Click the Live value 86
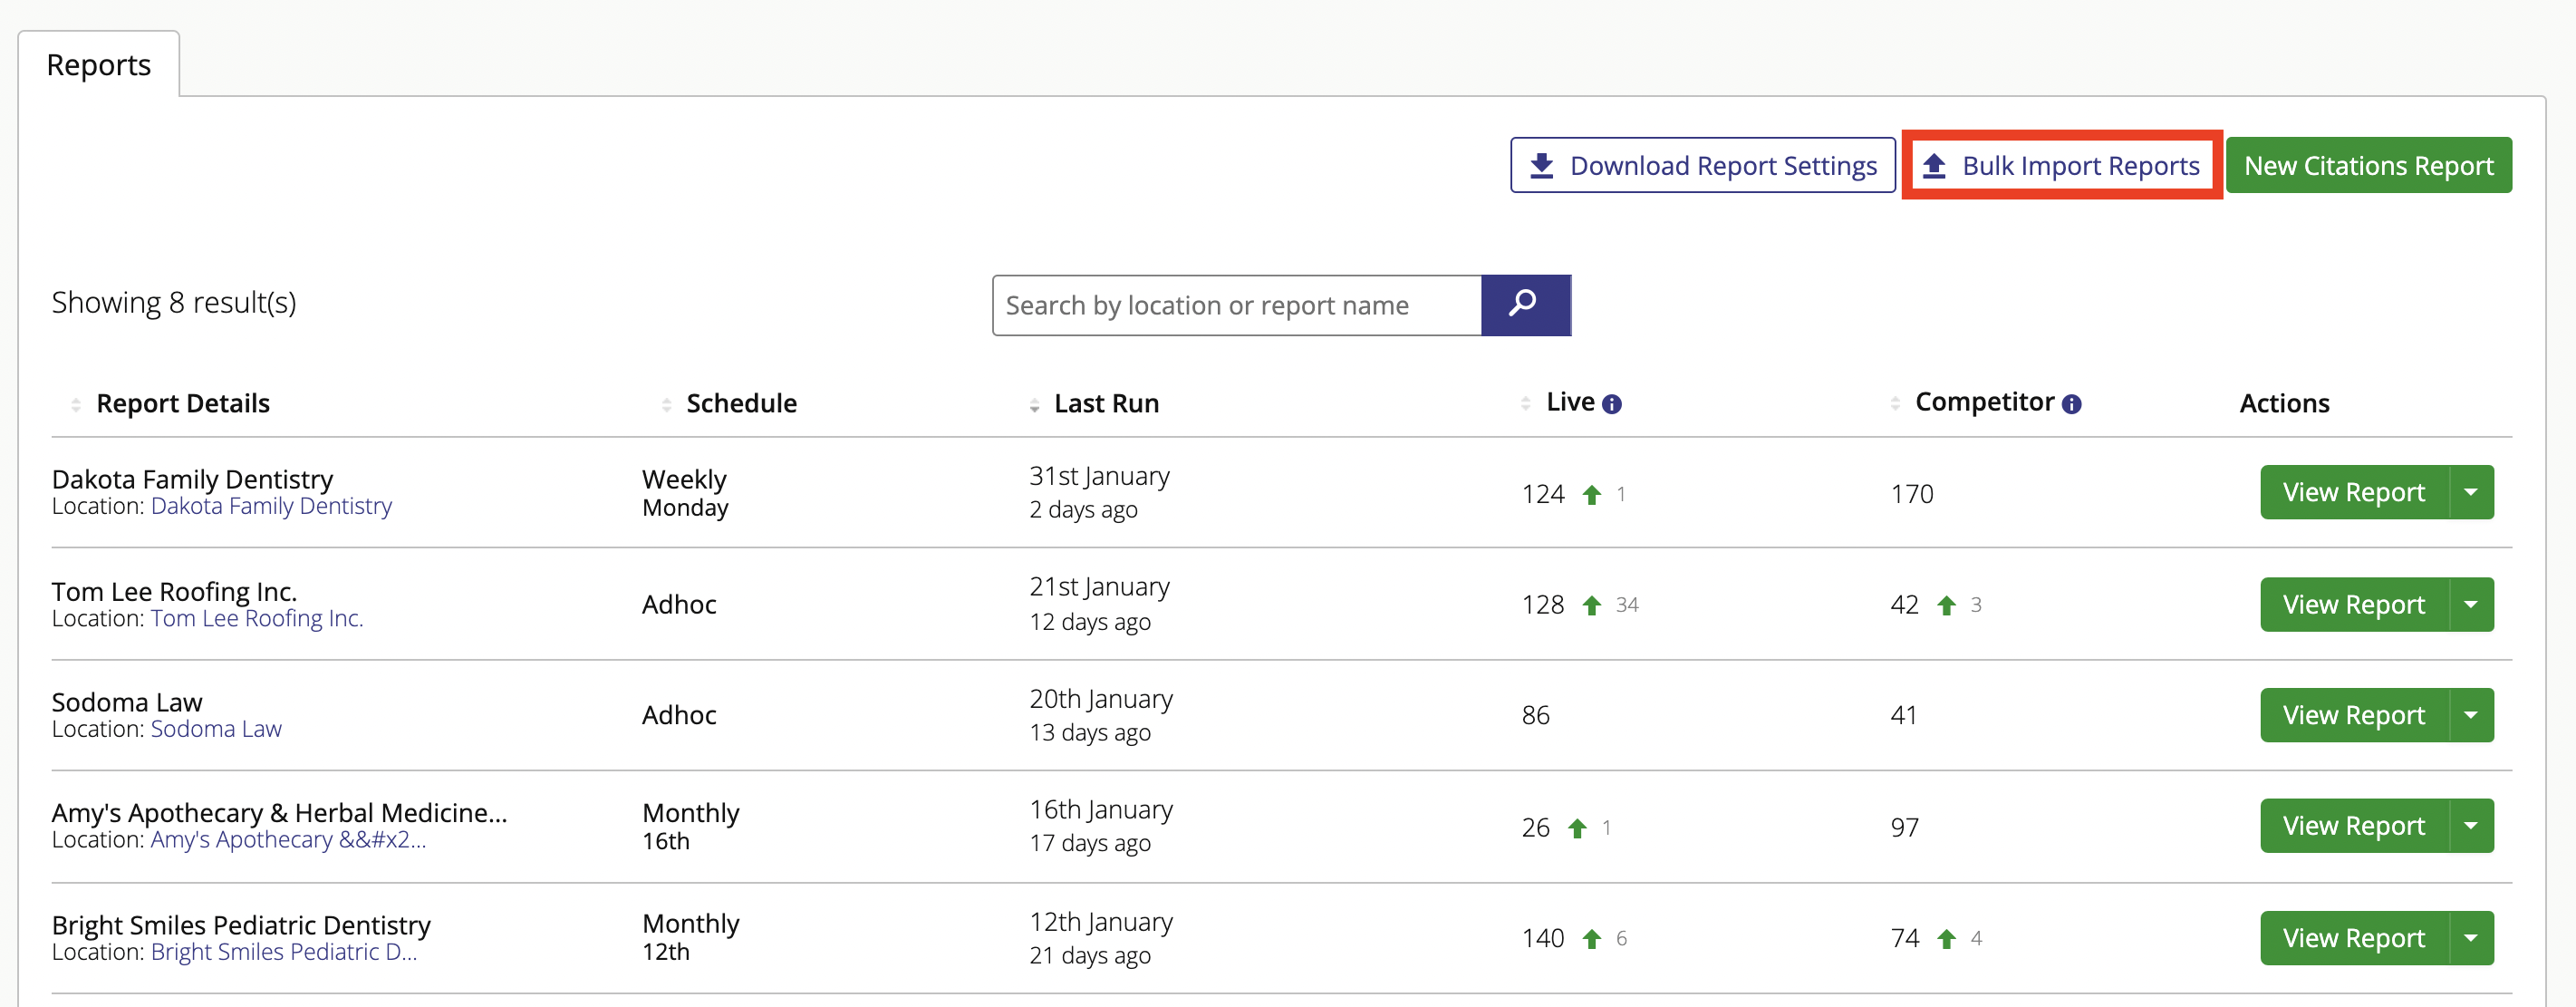This screenshot has width=2576, height=1007. [x=1536, y=716]
